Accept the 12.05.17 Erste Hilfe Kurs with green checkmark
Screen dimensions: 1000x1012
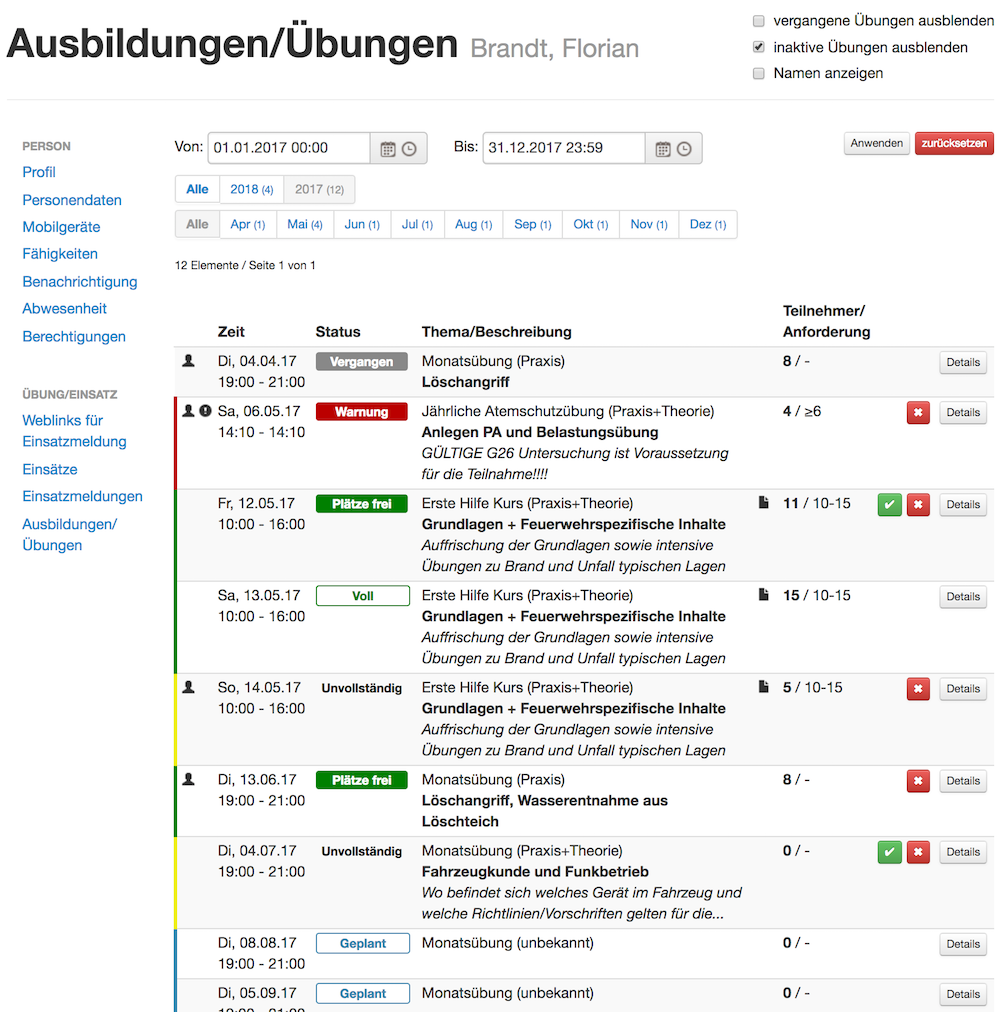point(889,505)
